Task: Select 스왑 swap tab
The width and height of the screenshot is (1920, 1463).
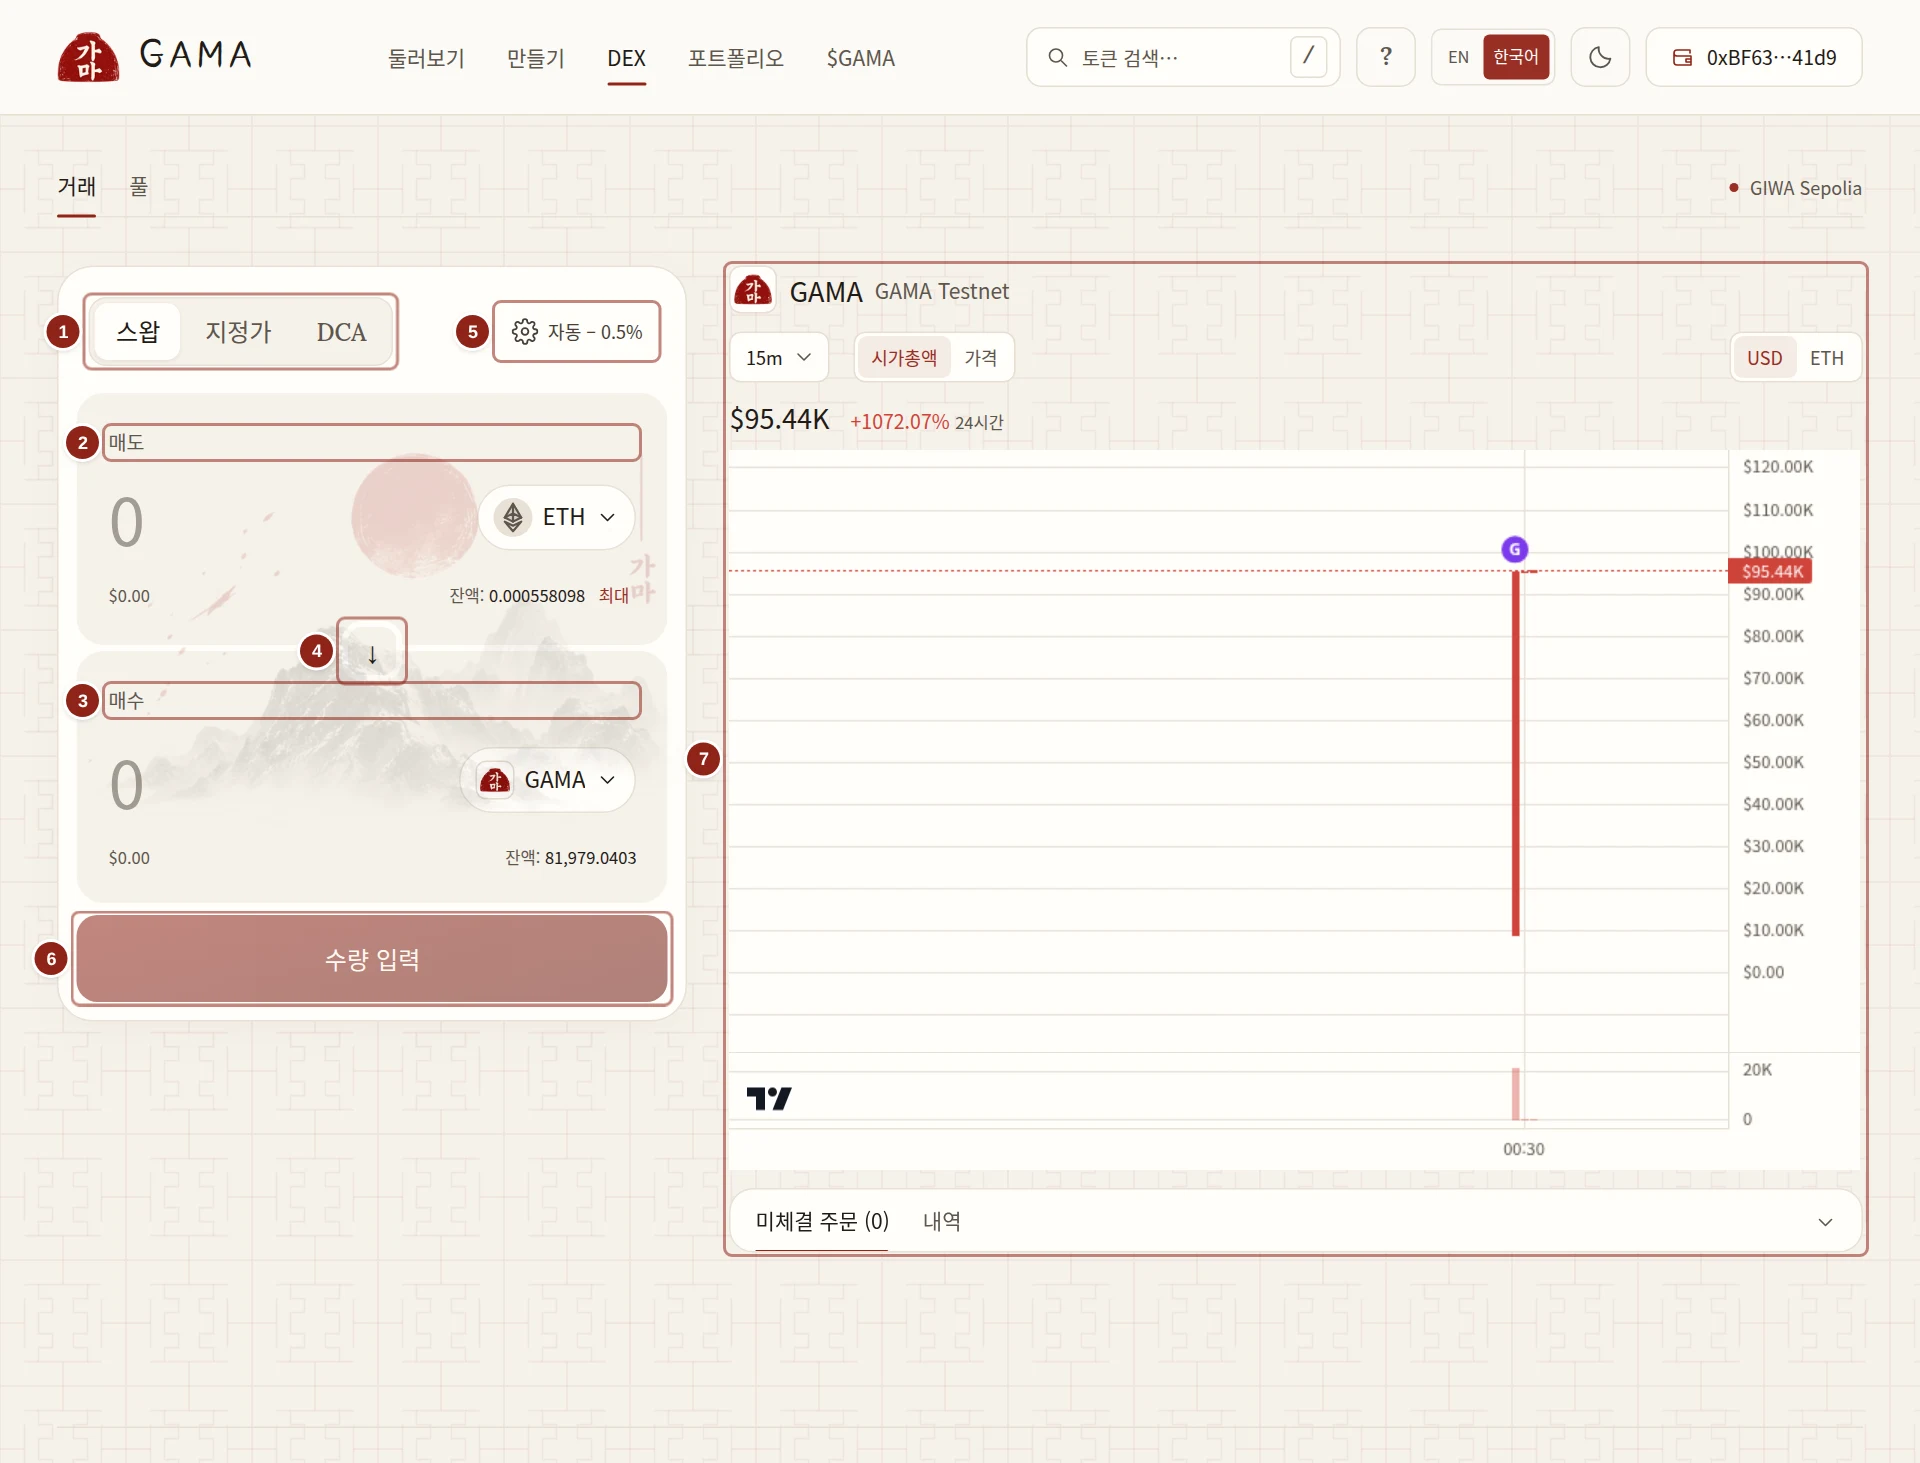Action: [137, 332]
